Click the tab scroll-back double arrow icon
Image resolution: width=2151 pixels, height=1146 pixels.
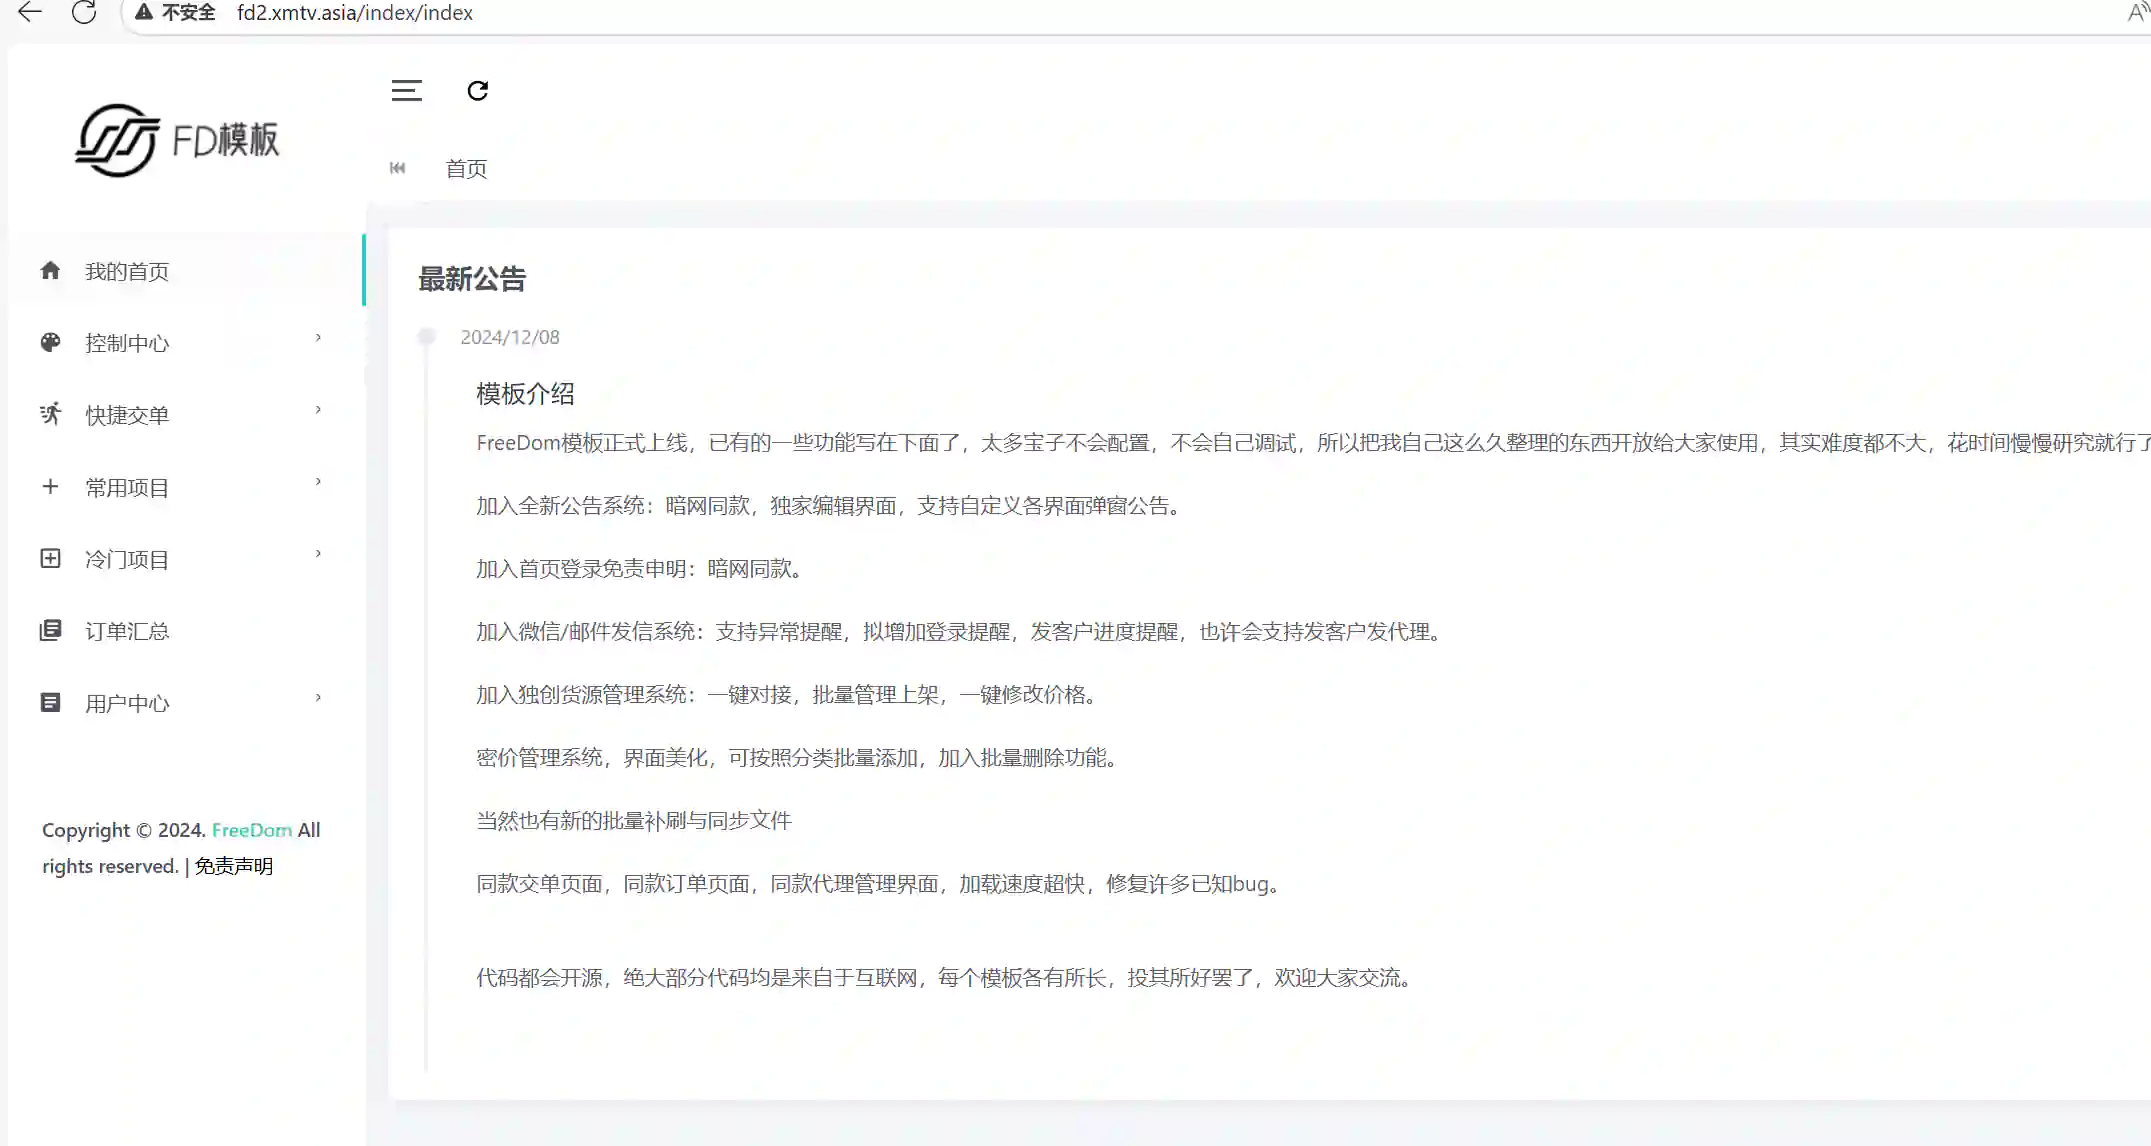tap(397, 168)
